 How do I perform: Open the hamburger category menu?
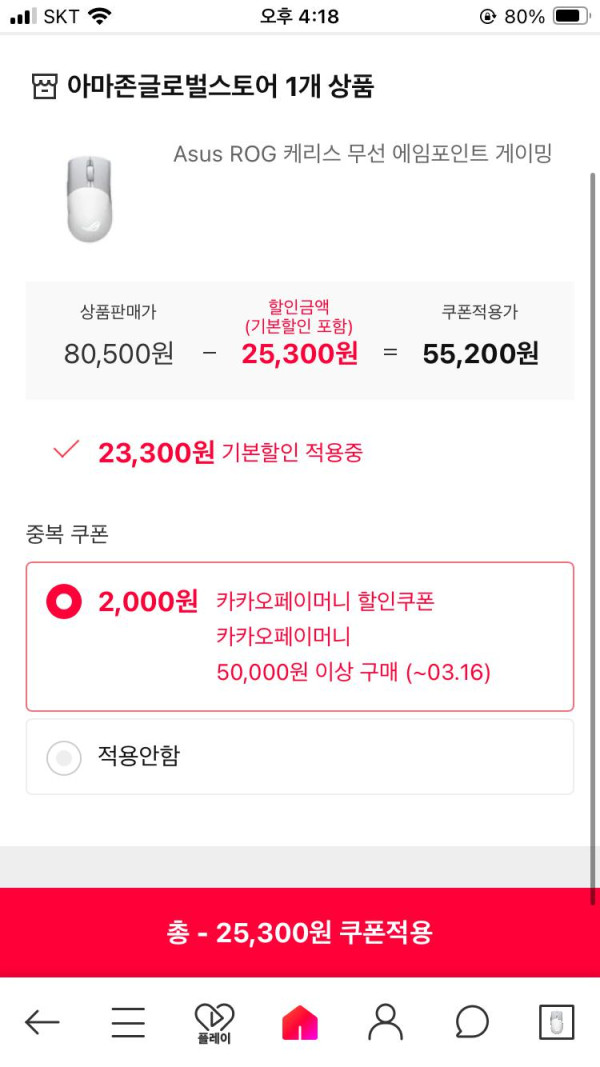128,1022
